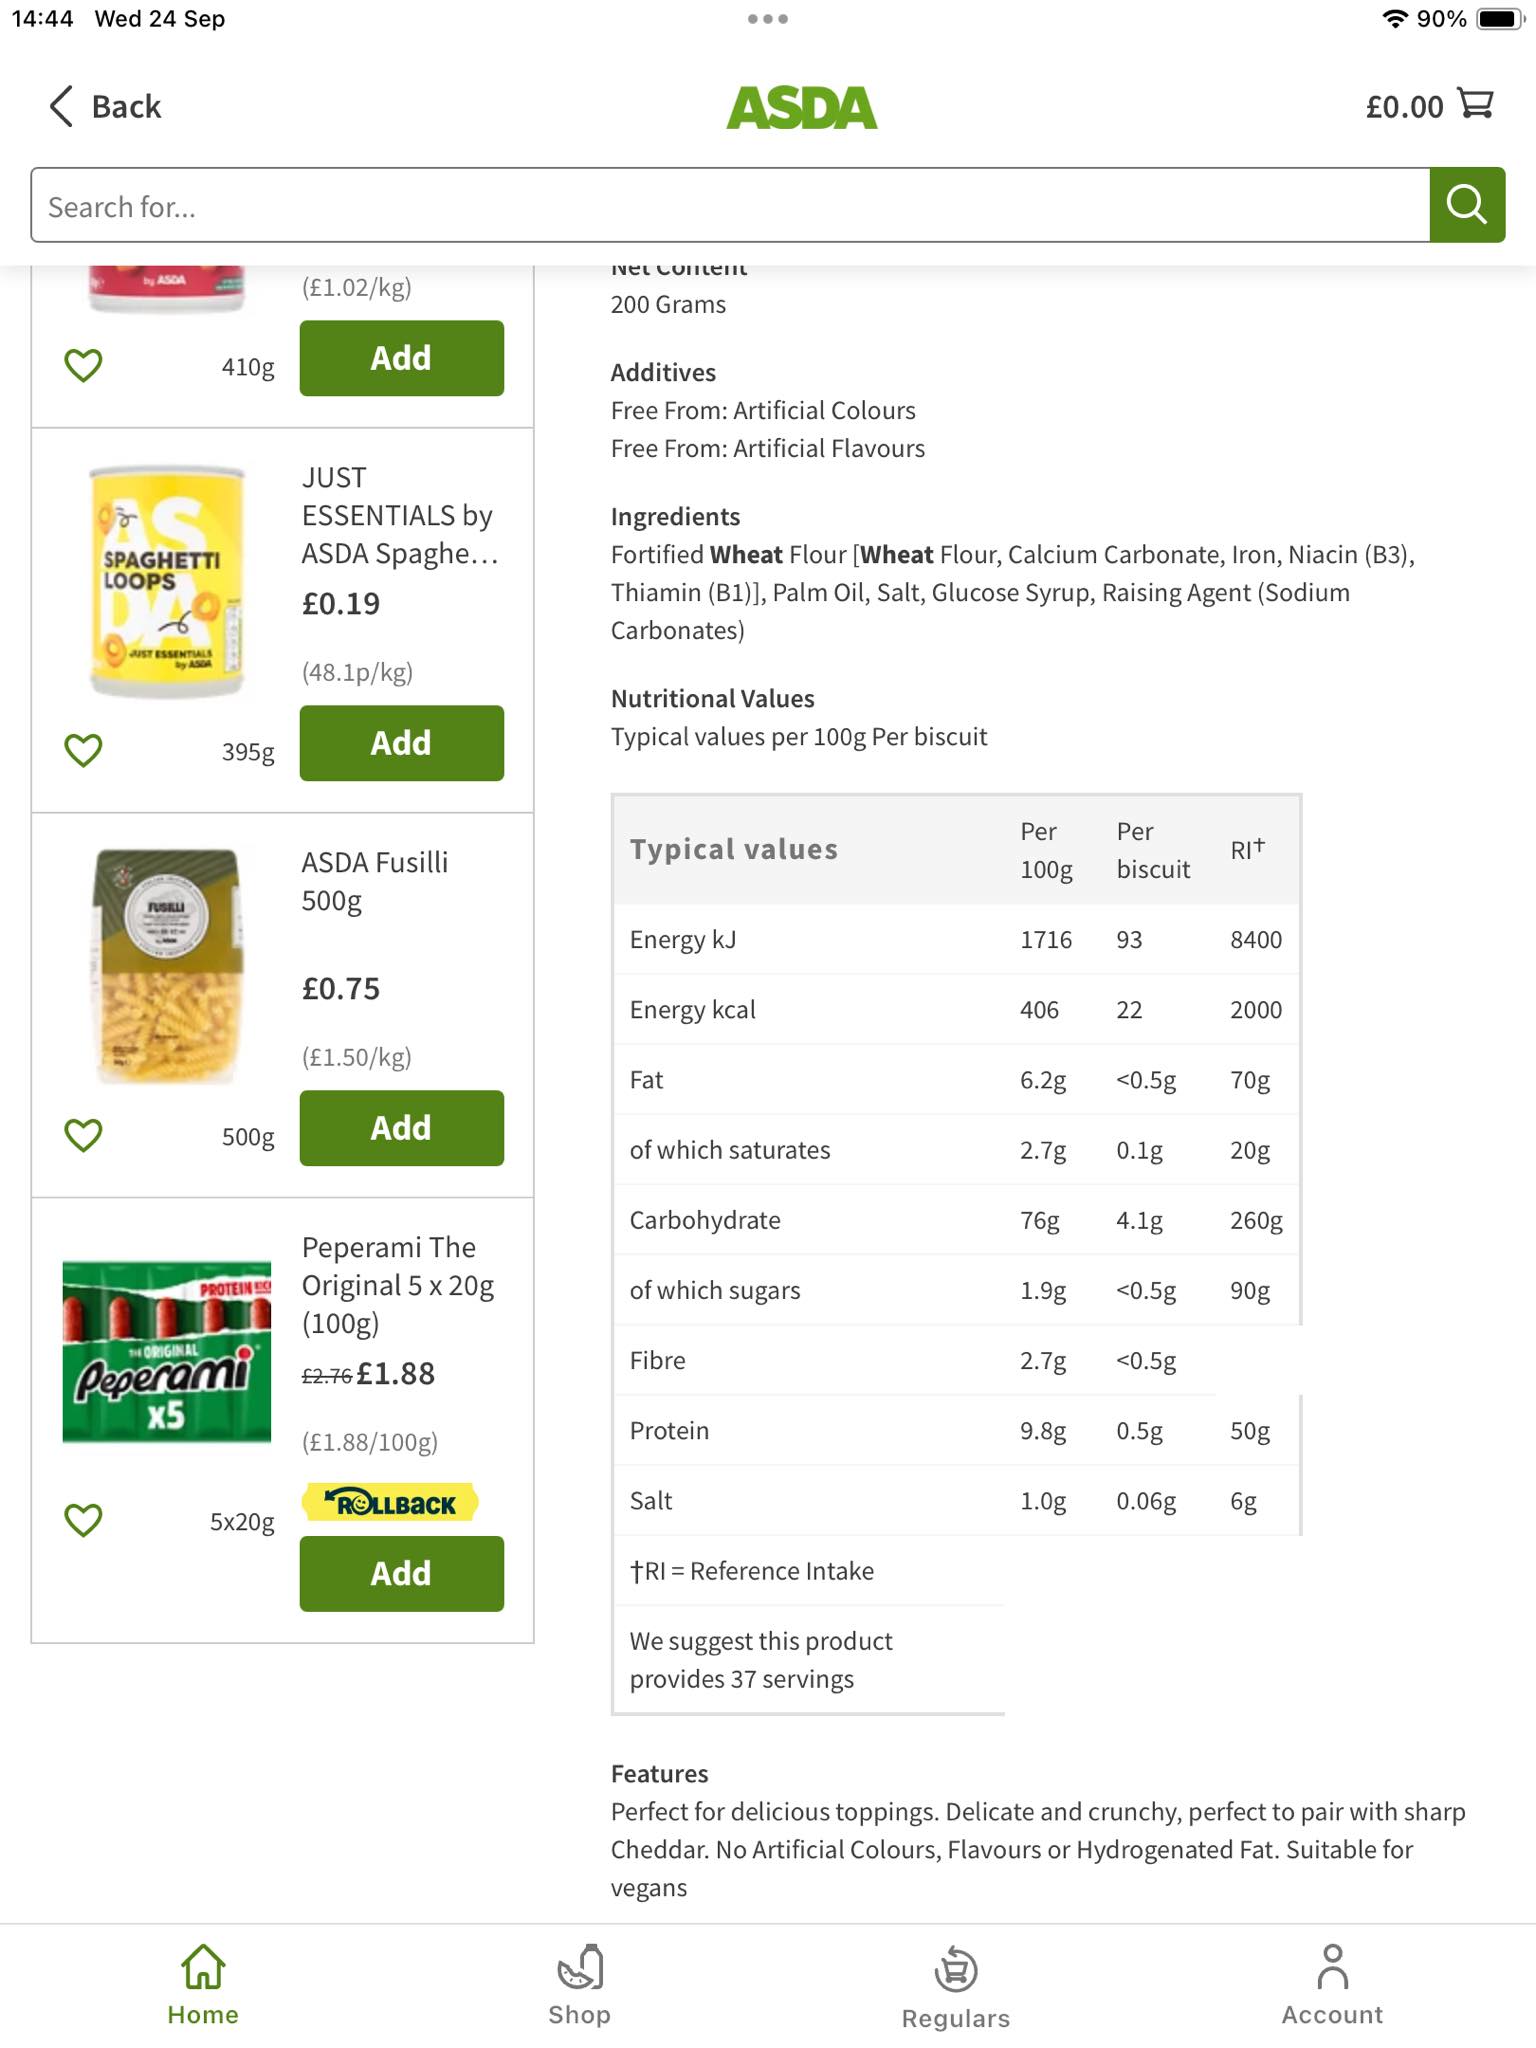
Task: Favourite the Spaghetti Loops with heart icon
Action: click(84, 750)
